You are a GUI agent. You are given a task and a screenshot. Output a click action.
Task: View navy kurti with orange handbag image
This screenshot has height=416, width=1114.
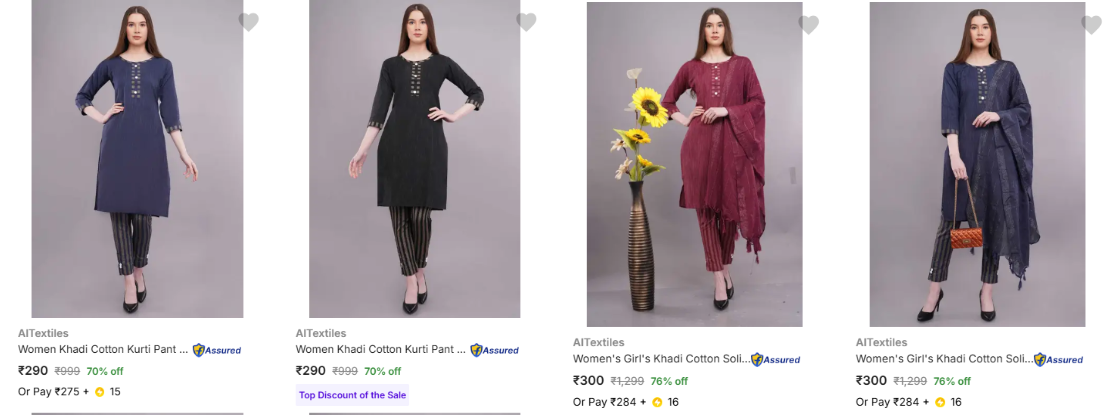pos(977,165)
